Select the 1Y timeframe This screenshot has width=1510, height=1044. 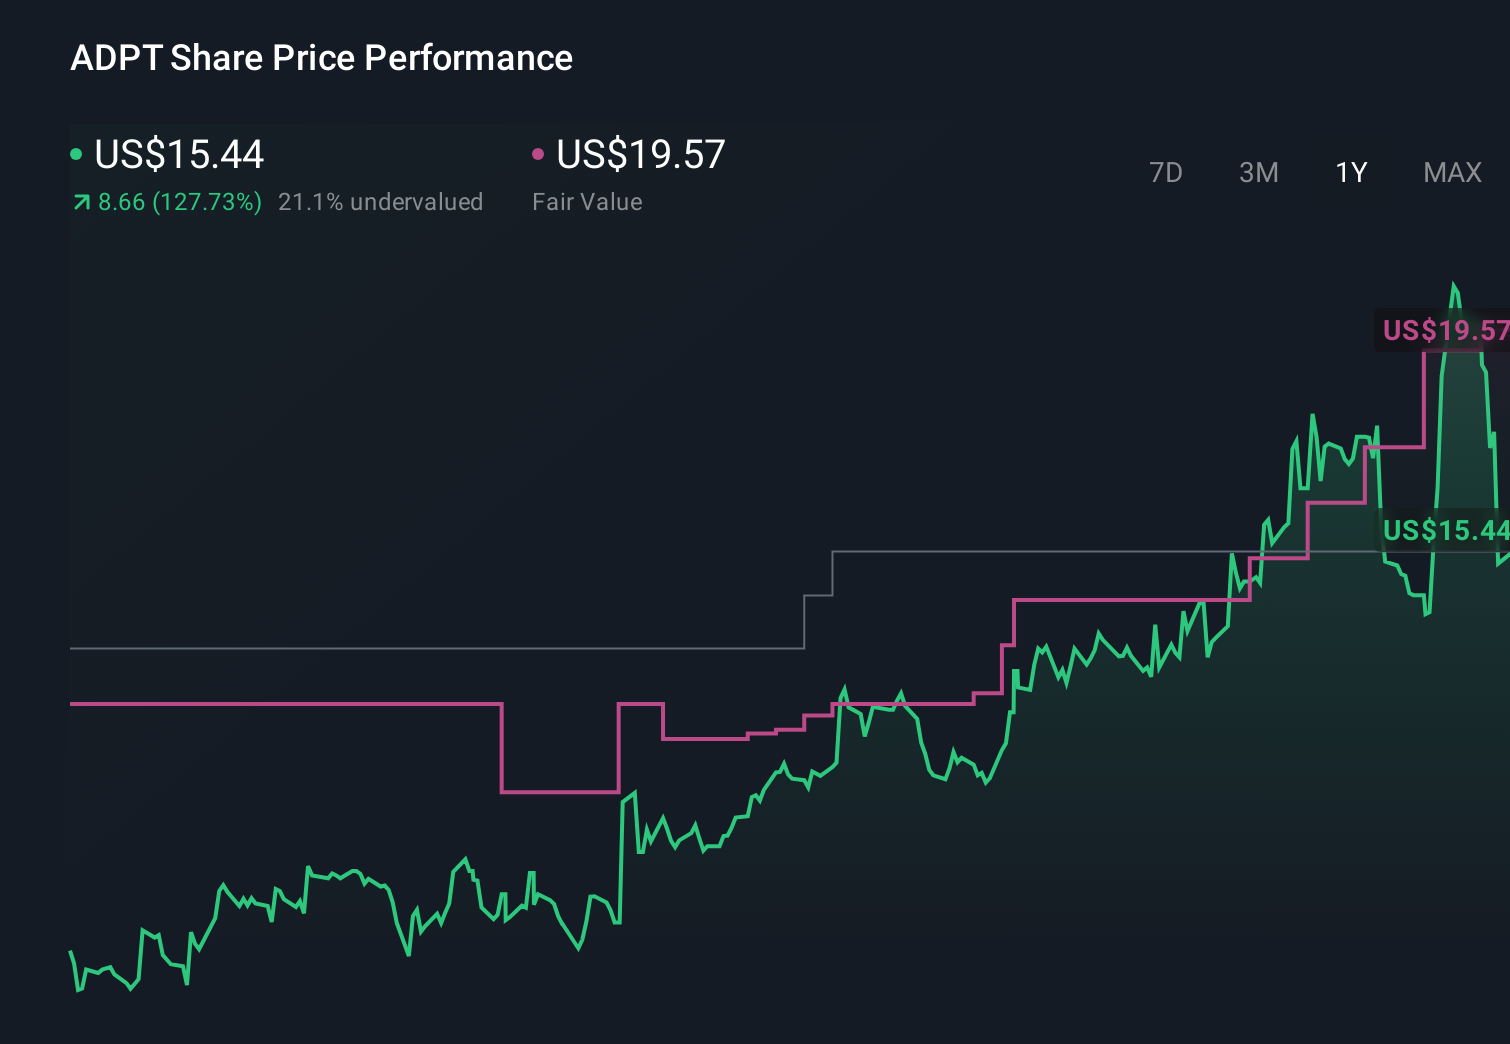1350,172
